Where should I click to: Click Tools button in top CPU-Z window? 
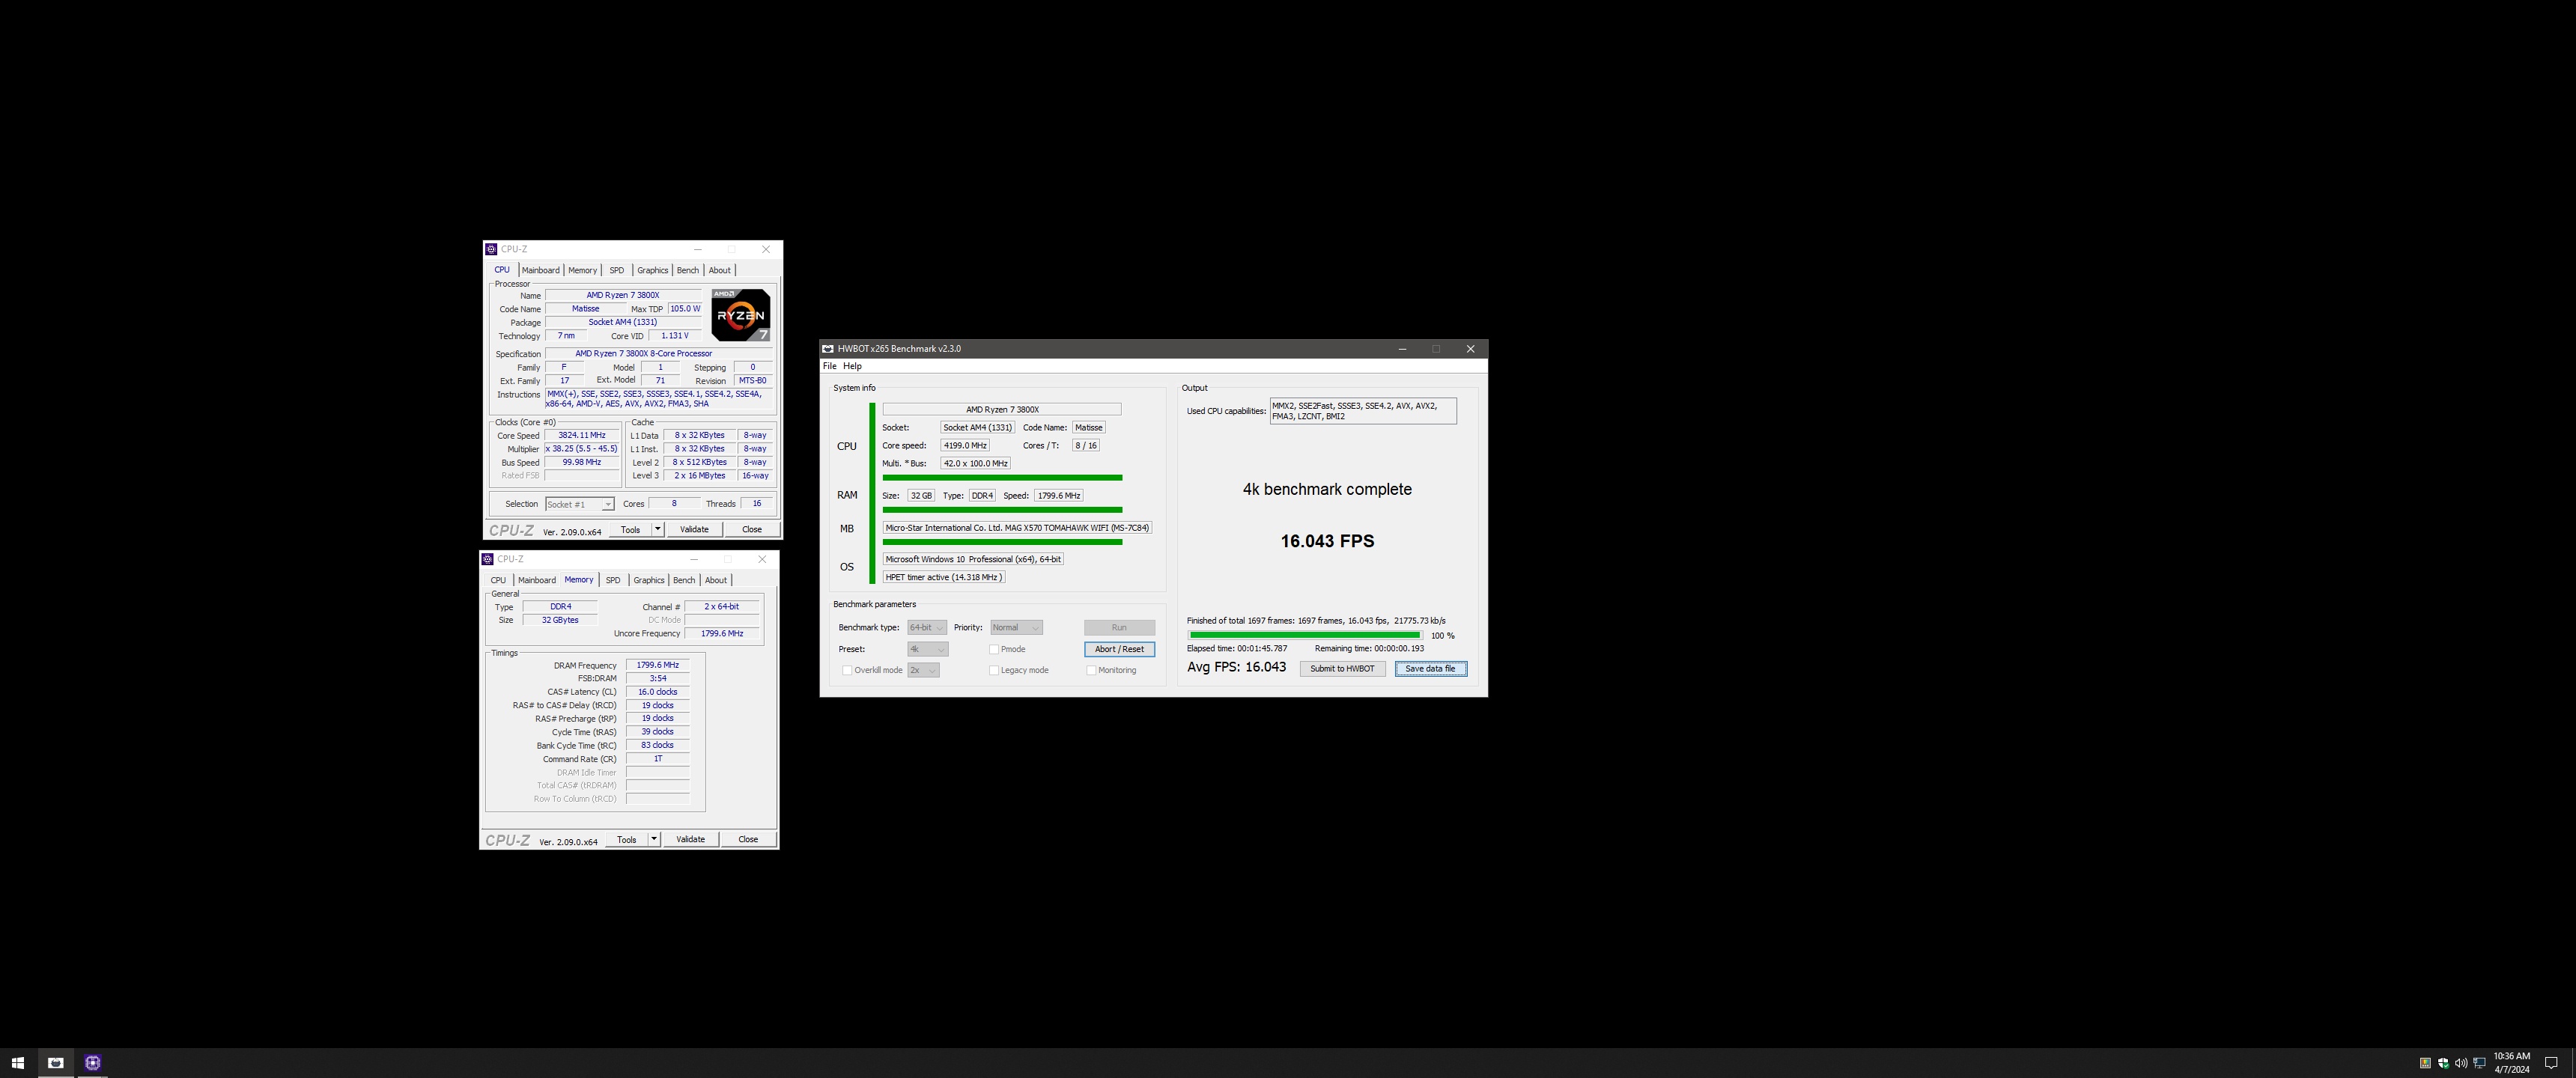630,530
